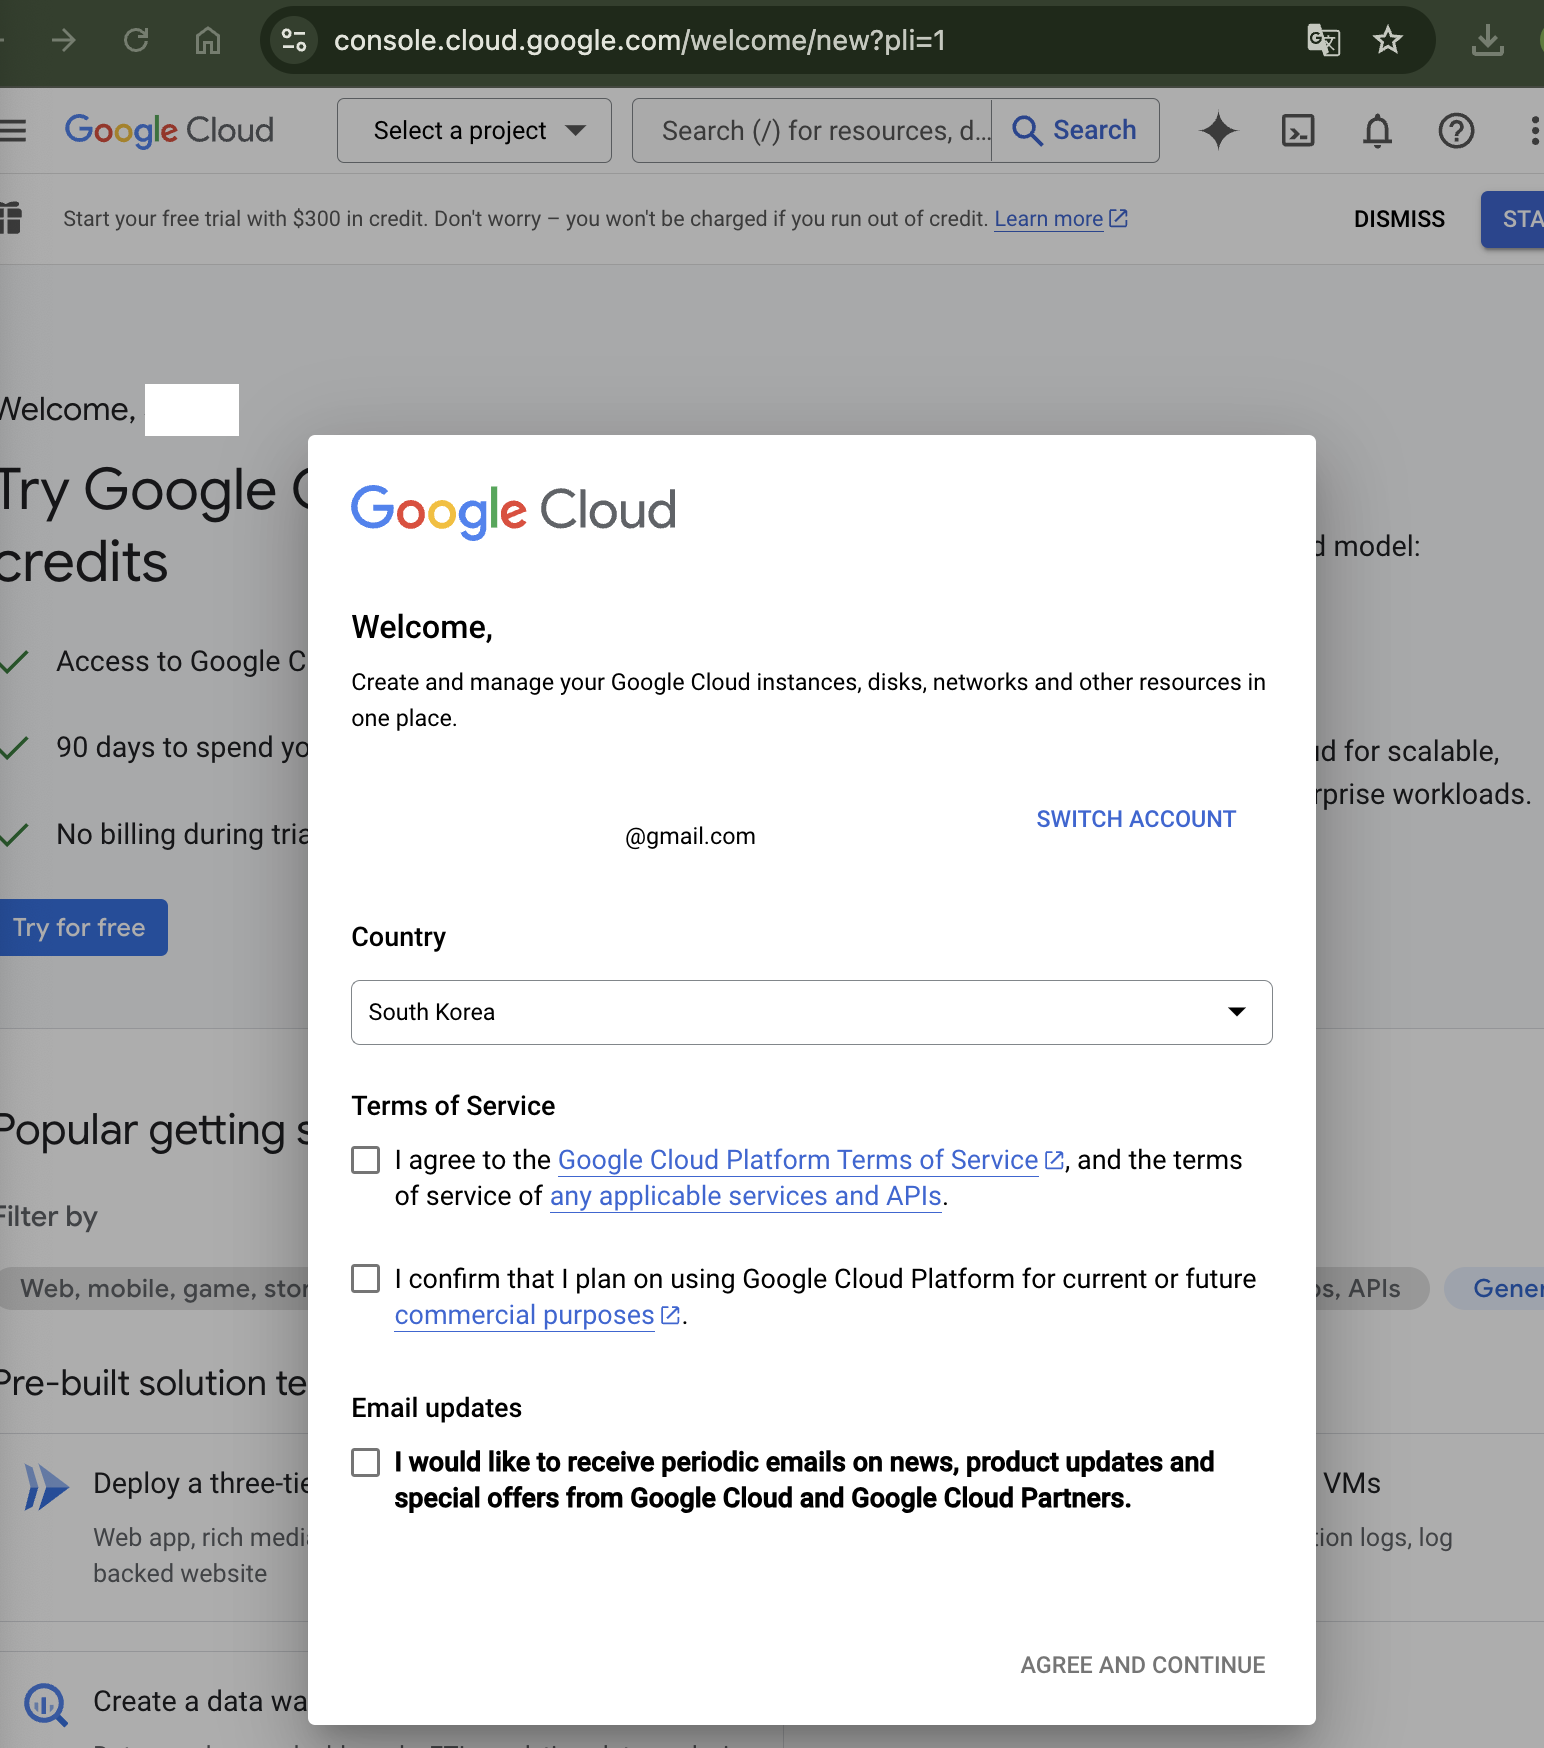Click the Google Cloud logo in header
Screen dimensions: 1544x1748
169,130
